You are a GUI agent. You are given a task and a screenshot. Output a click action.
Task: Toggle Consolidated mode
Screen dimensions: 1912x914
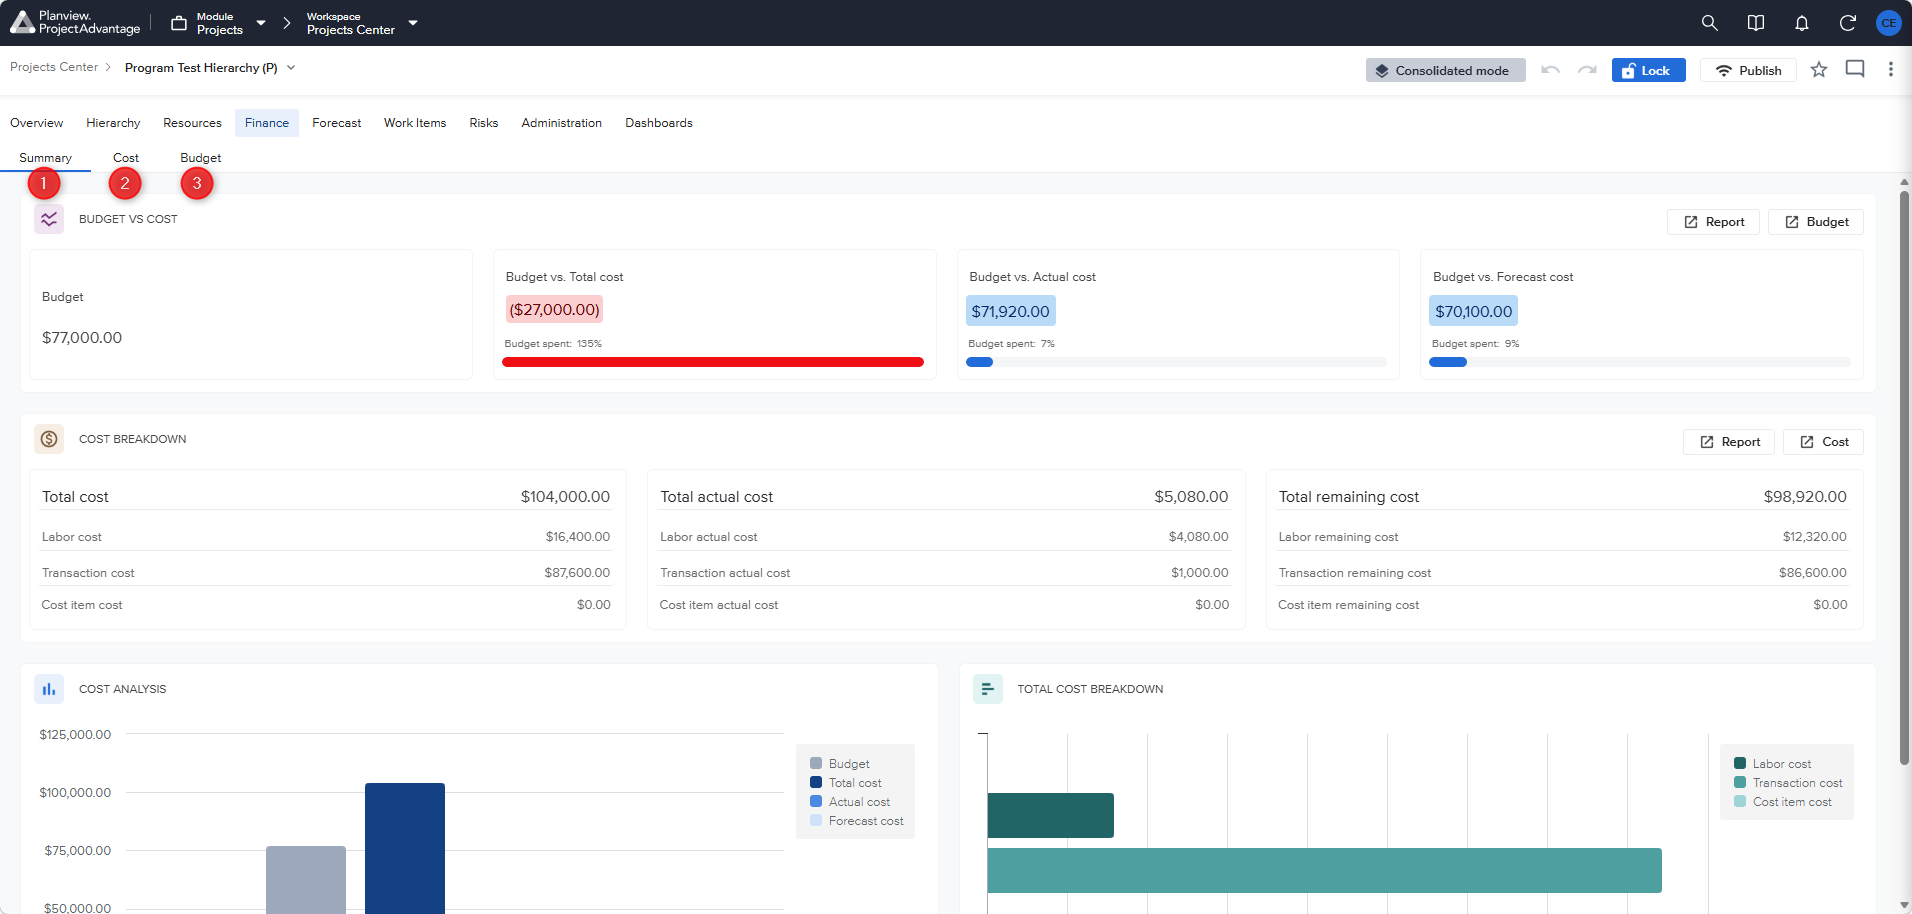(x=1445, y=70)
